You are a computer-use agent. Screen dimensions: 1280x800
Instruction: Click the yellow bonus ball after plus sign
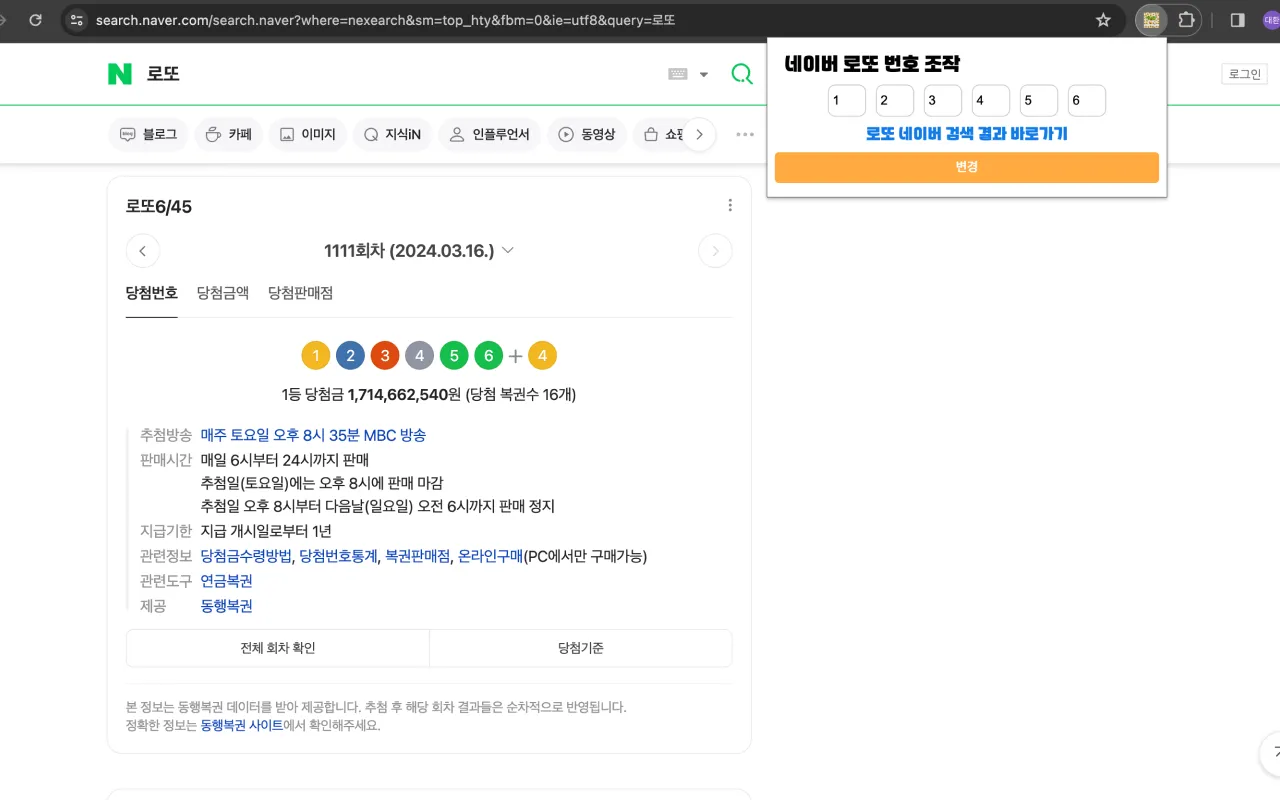(x=542, y=355)
